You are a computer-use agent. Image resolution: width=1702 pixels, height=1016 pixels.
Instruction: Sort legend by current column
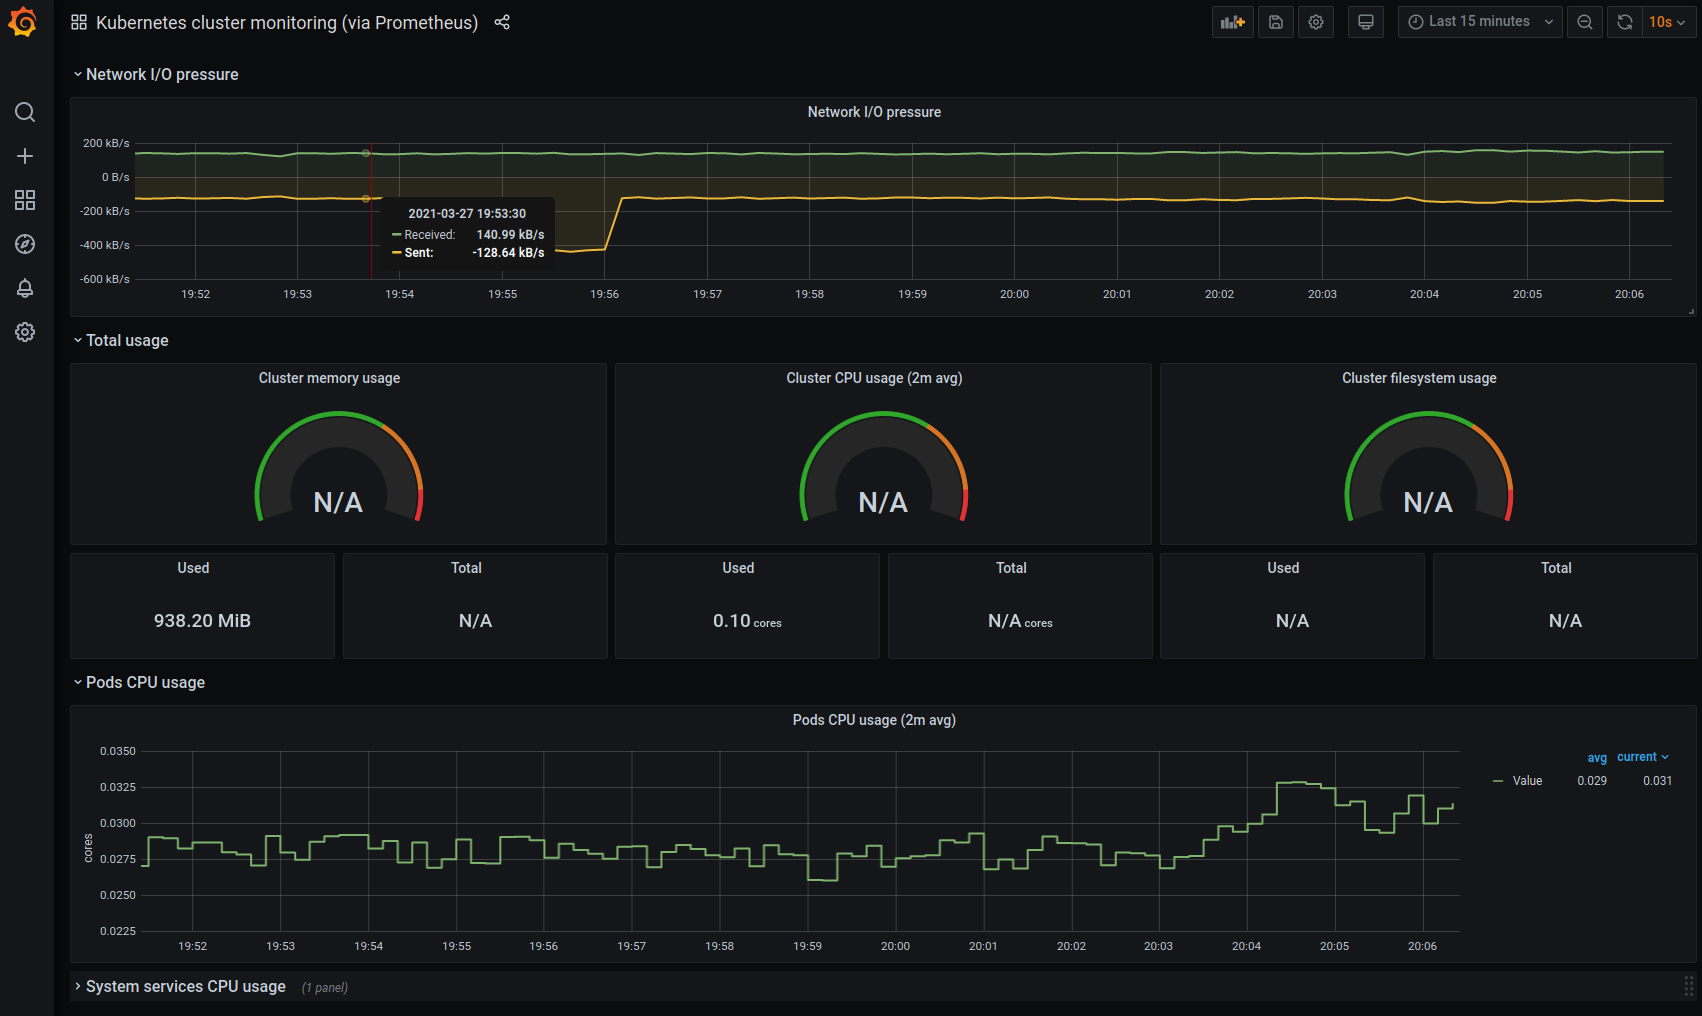[x=1643, y=757]
